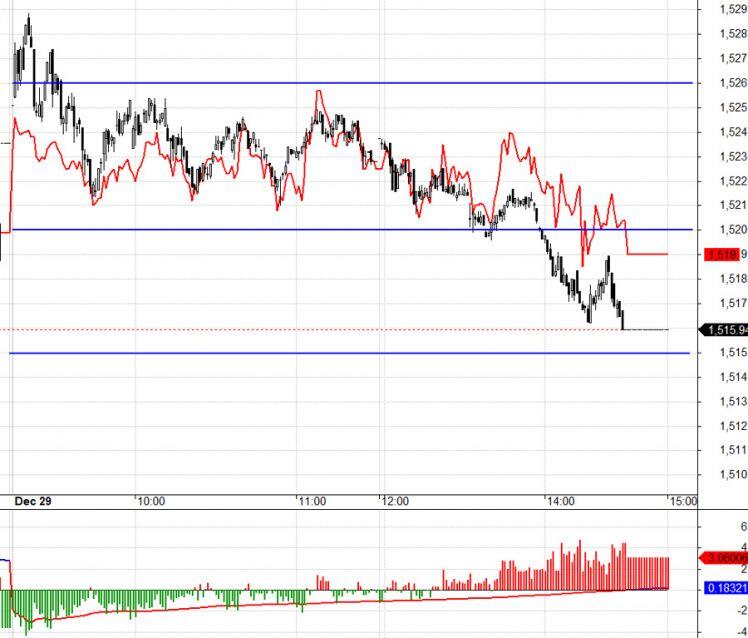Click the 1,510 price axis label
Viewport: 748px width, 638px height.
click(733, 474)
